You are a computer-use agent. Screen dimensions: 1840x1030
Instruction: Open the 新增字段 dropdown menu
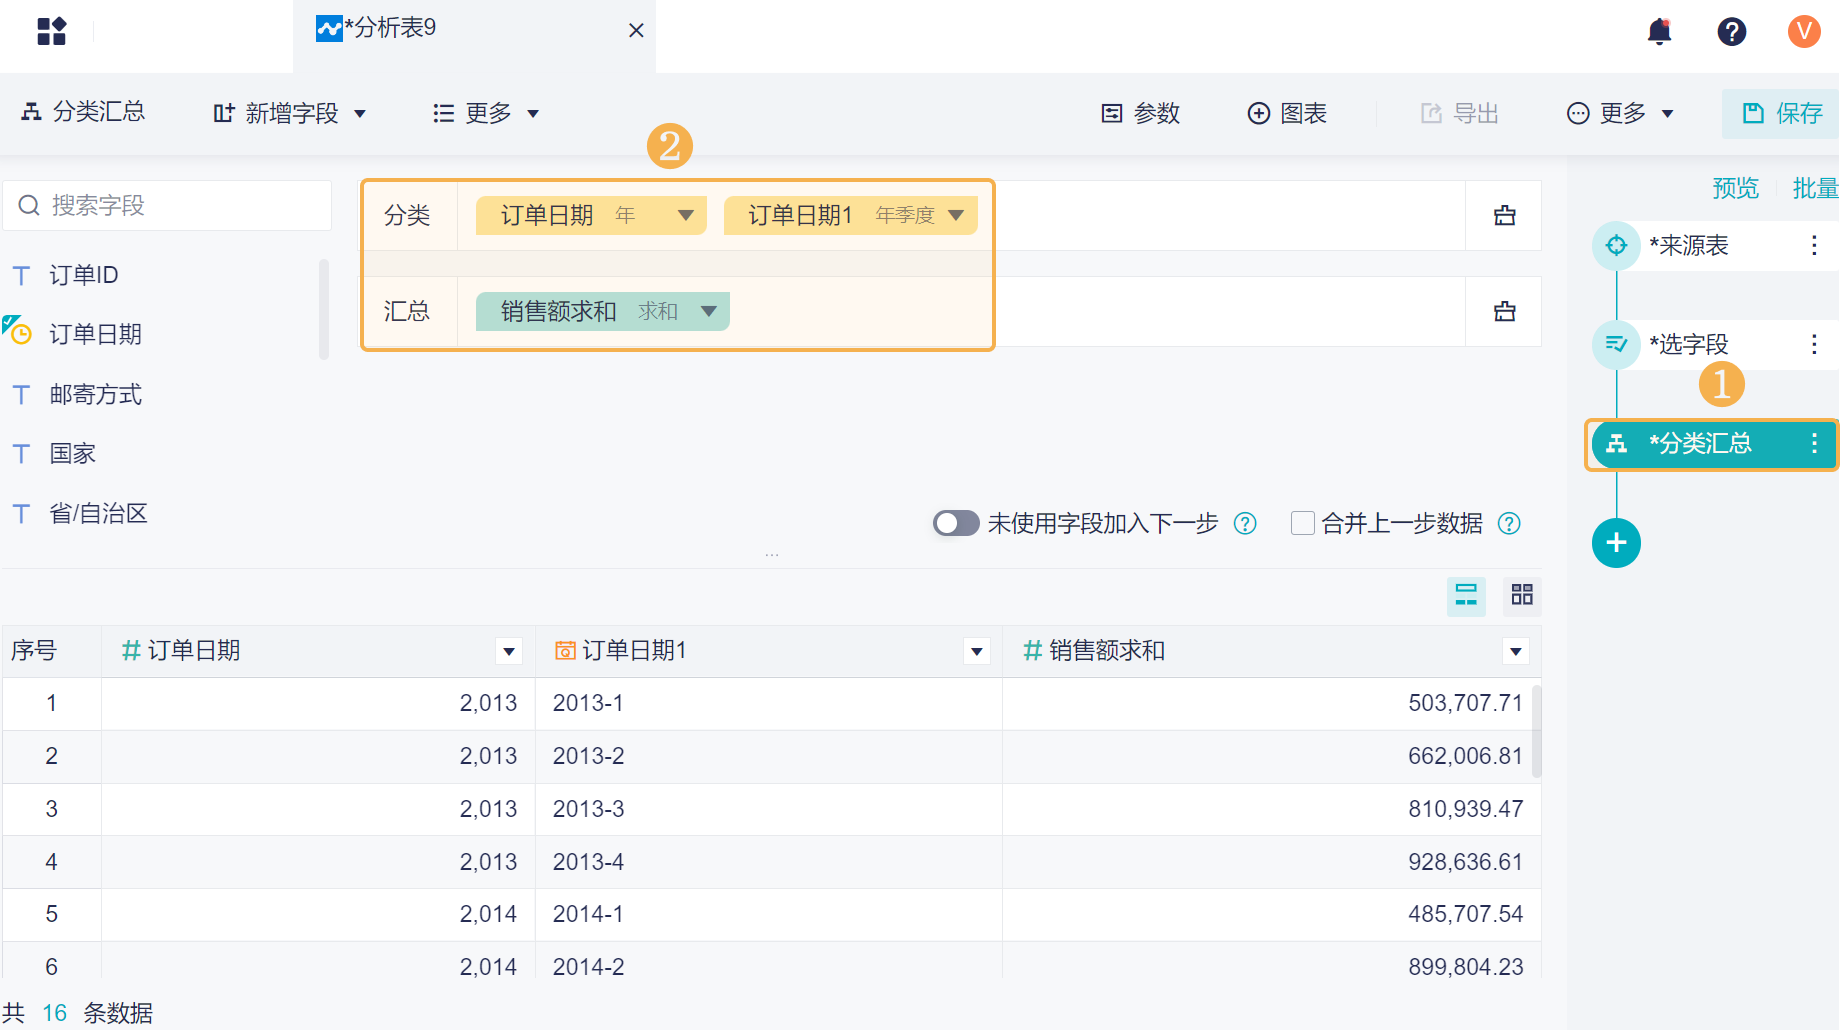(x=289, y=114)
